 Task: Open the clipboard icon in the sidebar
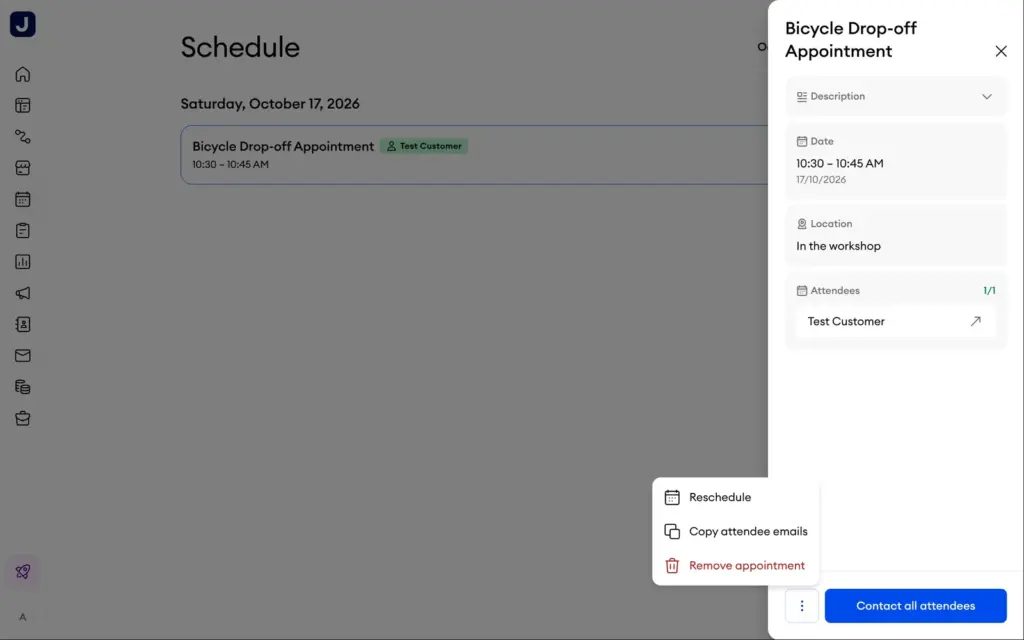(x=23, y=231)
